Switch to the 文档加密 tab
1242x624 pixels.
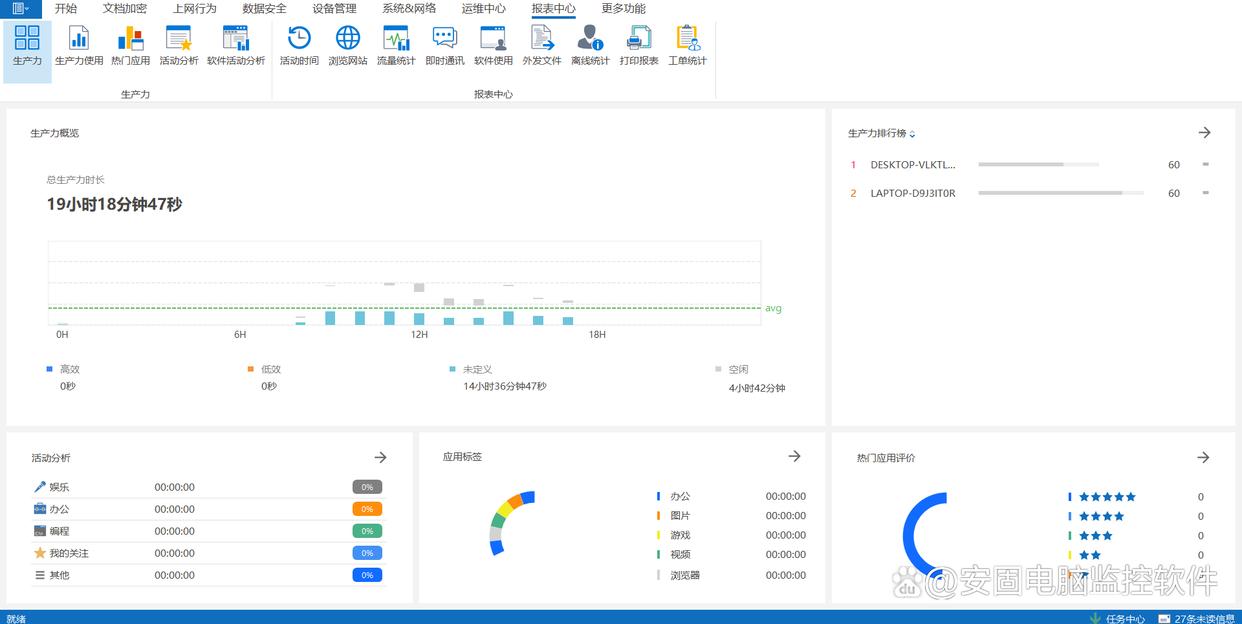pyautogui.click(x=124, y=8)
